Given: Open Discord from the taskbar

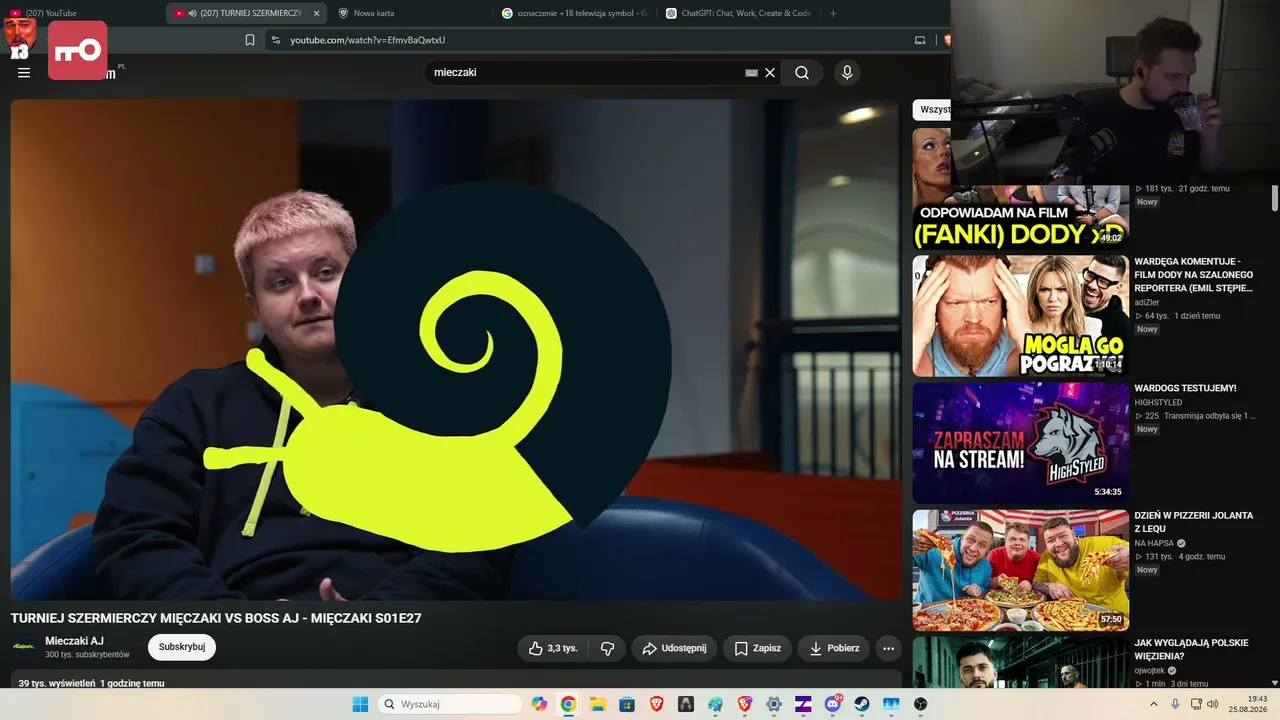Looking at the screenshot, I should point(833,704).
